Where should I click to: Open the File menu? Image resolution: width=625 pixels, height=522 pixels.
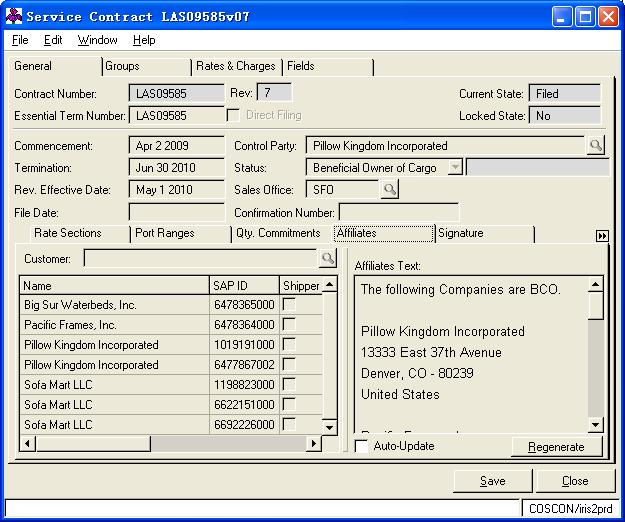point(20,40)
